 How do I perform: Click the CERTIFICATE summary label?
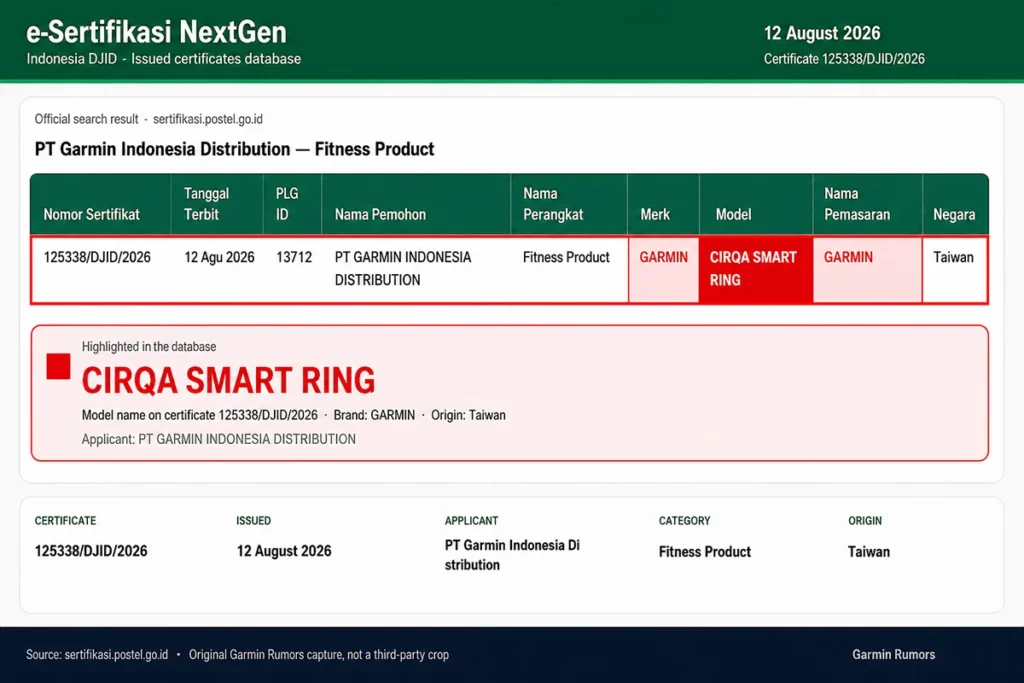(x=65, y=520)
